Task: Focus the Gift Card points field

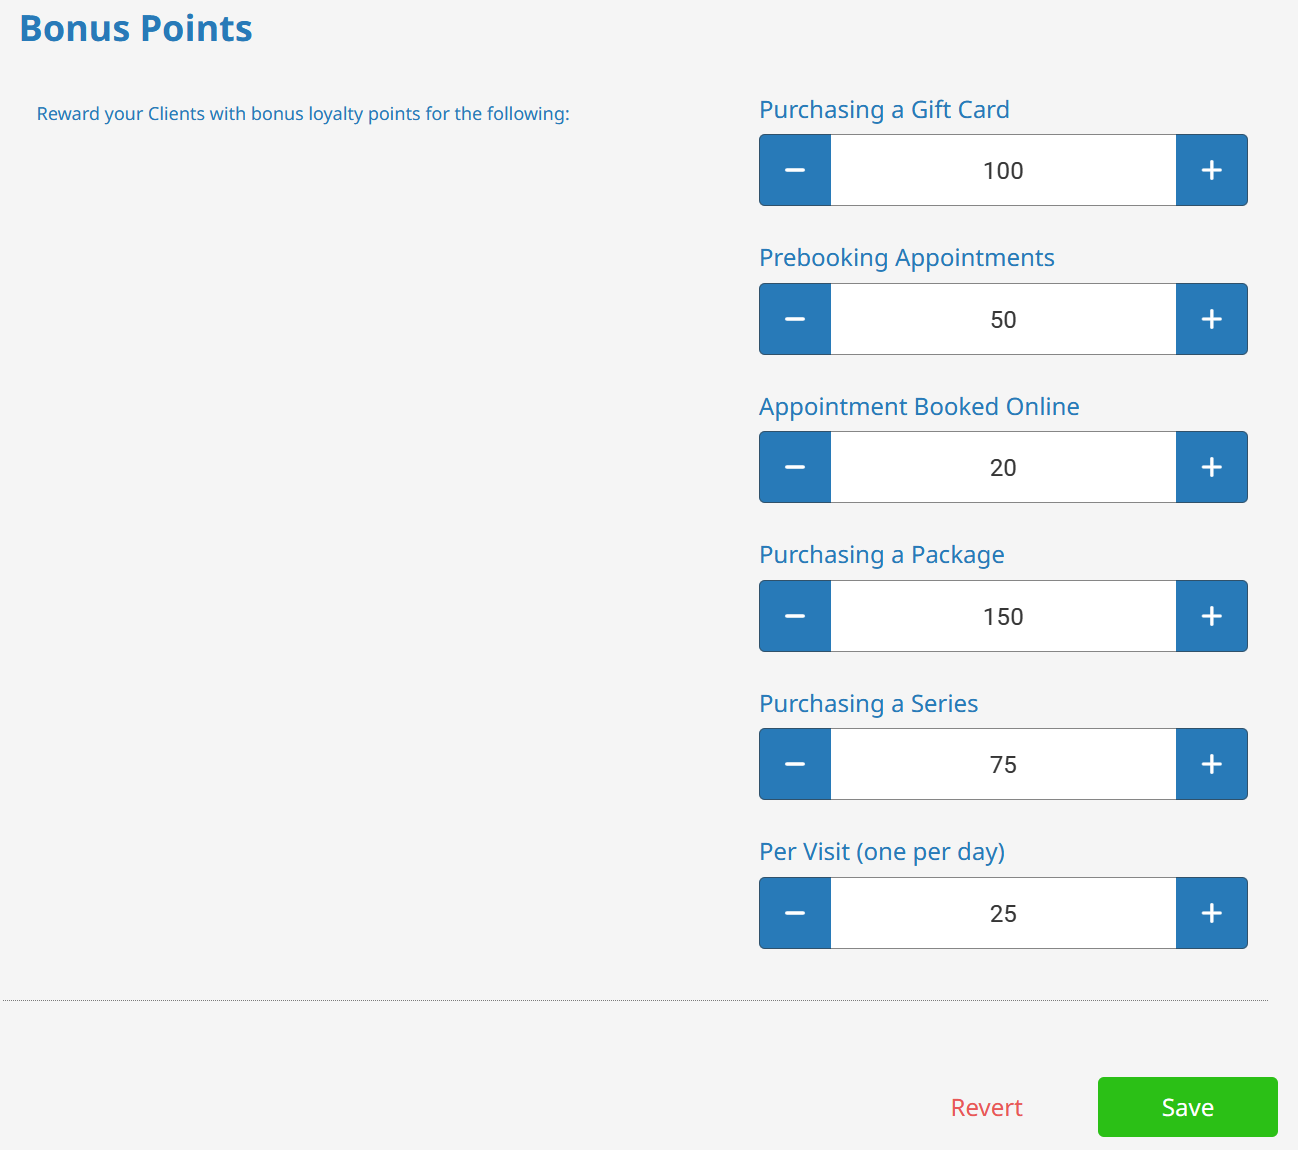Action: 1003,170
